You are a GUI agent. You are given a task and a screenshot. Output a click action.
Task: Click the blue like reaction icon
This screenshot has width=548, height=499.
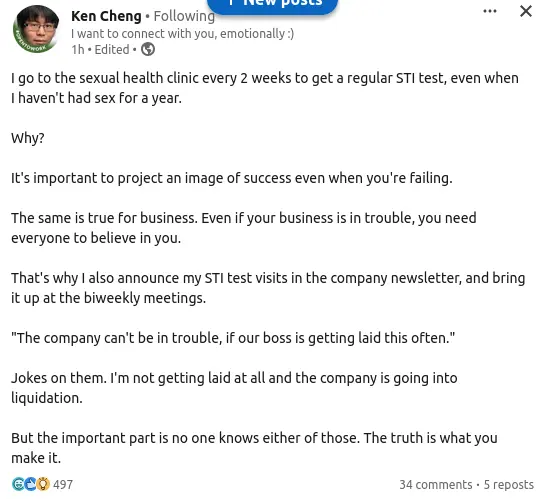coord(31,484)
